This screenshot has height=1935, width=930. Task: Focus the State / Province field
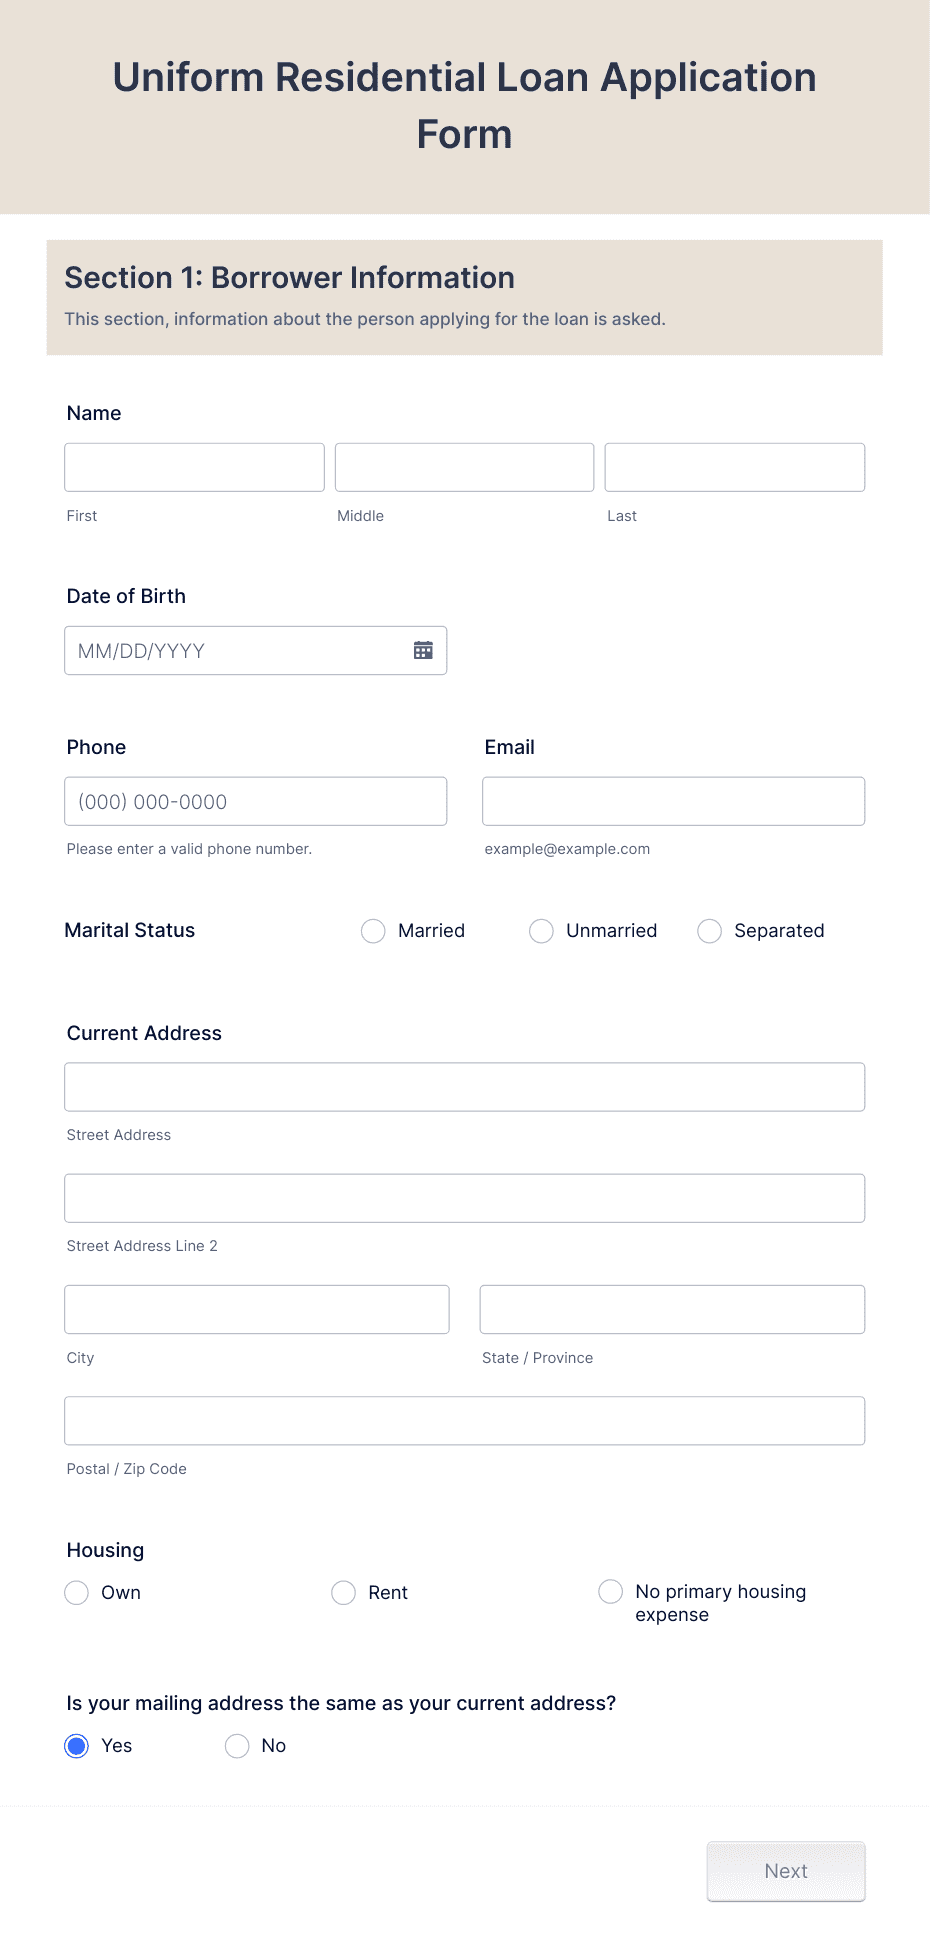(672, 1308)
